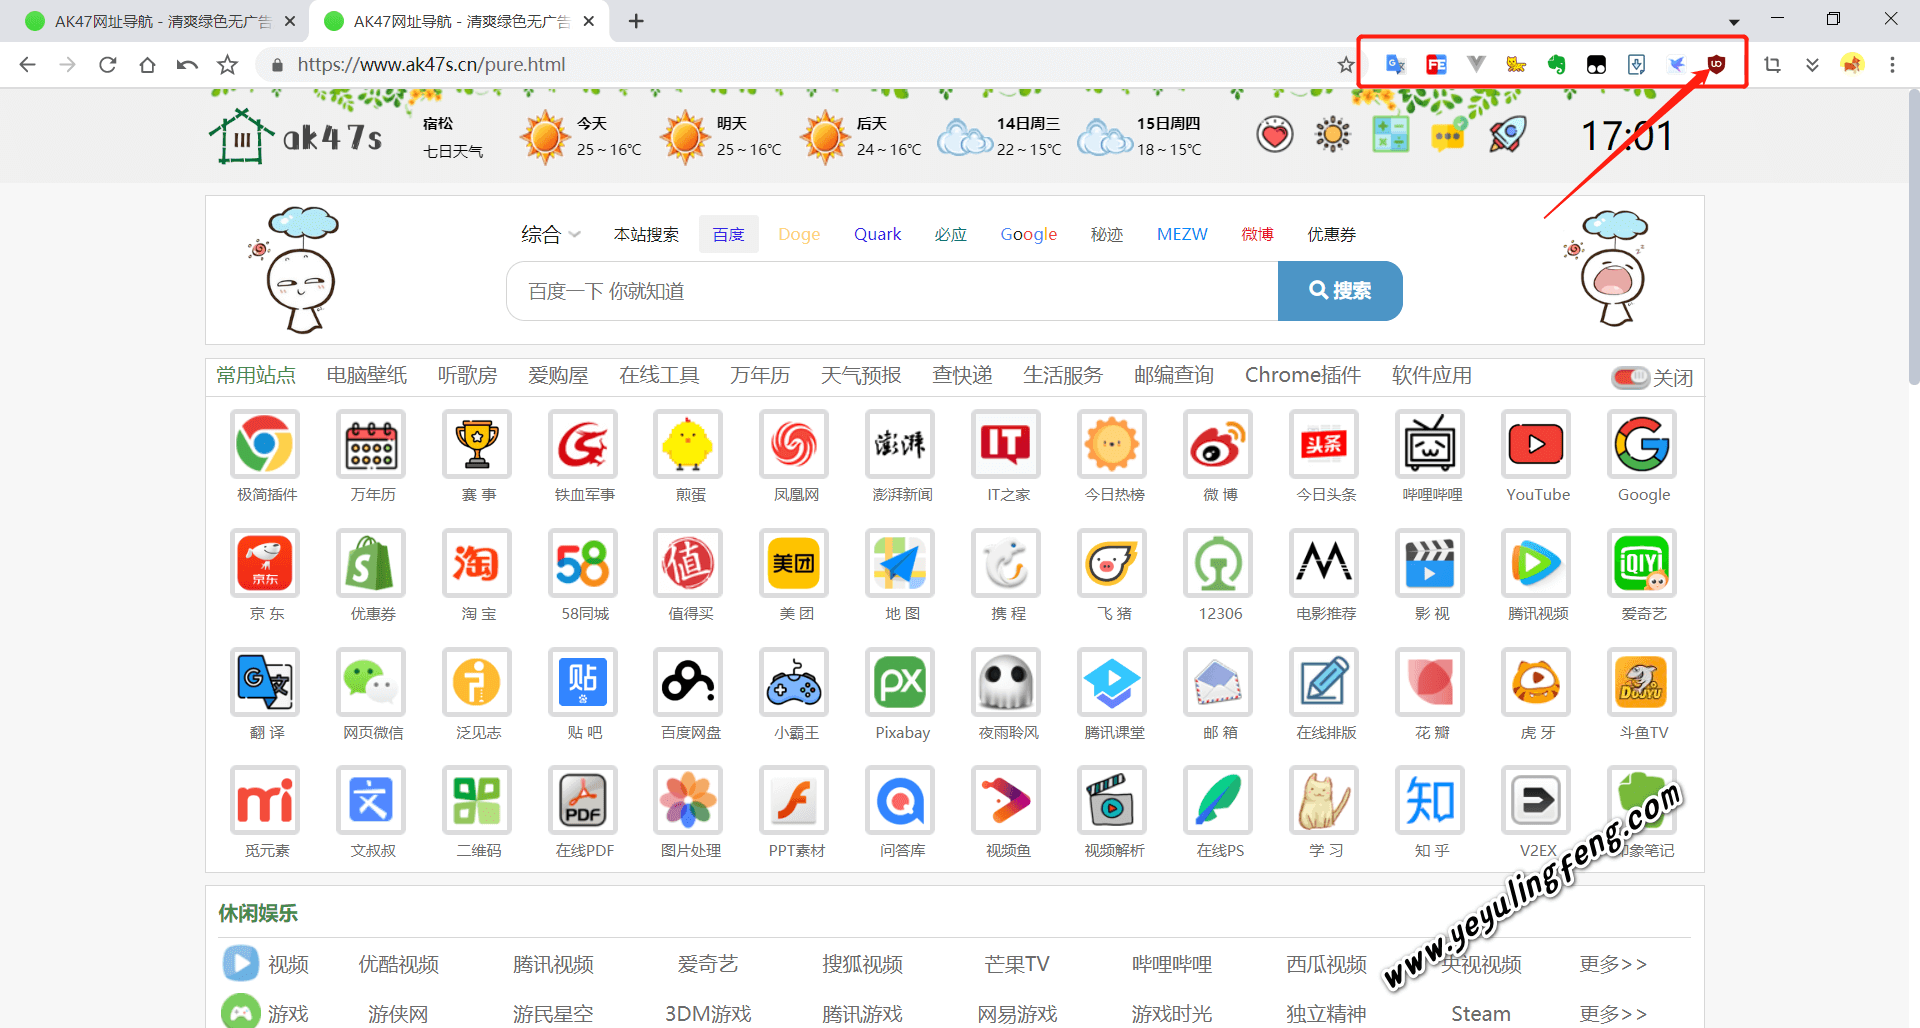Open the 万年历 calendar icon
Image resolution: width=1920 pixels, height=1028 pixels.
(x=371, y=444)
